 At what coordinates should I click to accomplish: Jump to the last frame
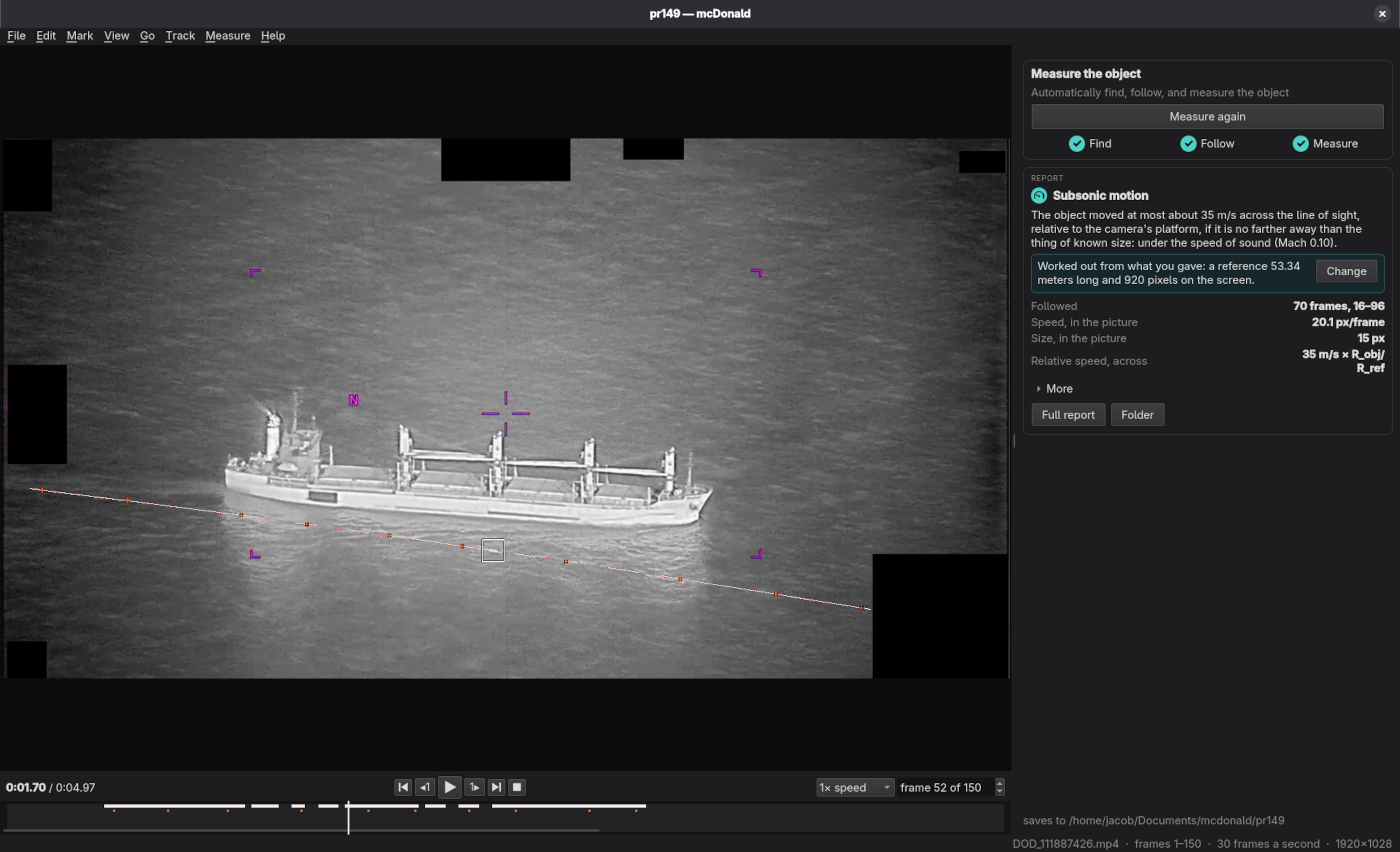496,787
